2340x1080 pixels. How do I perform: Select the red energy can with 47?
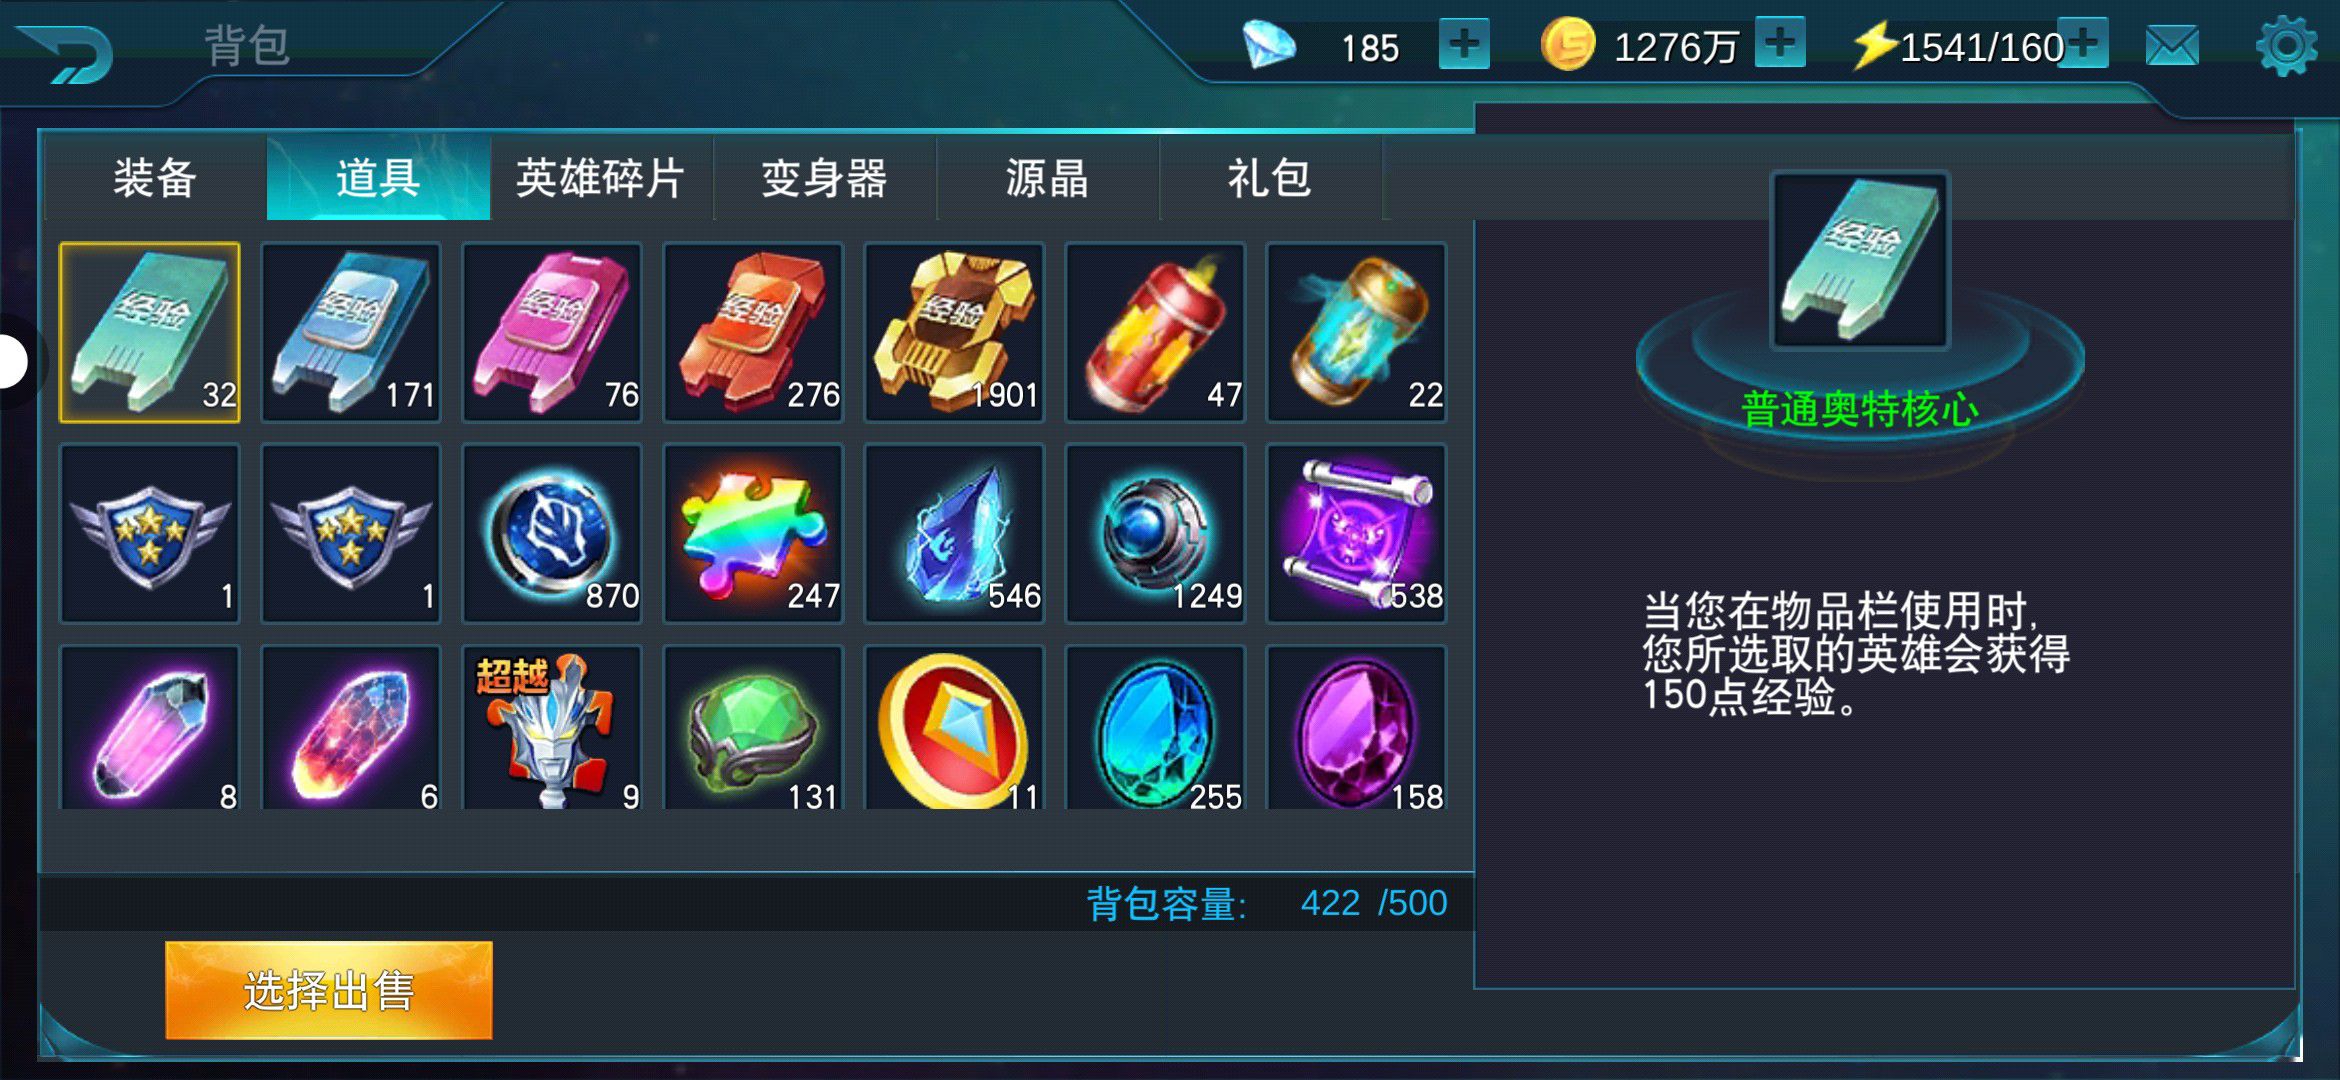[1155, 332]
